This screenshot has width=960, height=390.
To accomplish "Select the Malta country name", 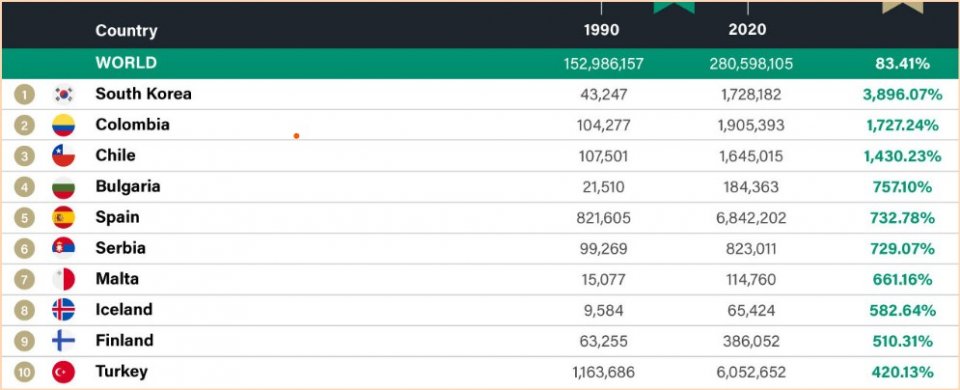I will (117, 279).
